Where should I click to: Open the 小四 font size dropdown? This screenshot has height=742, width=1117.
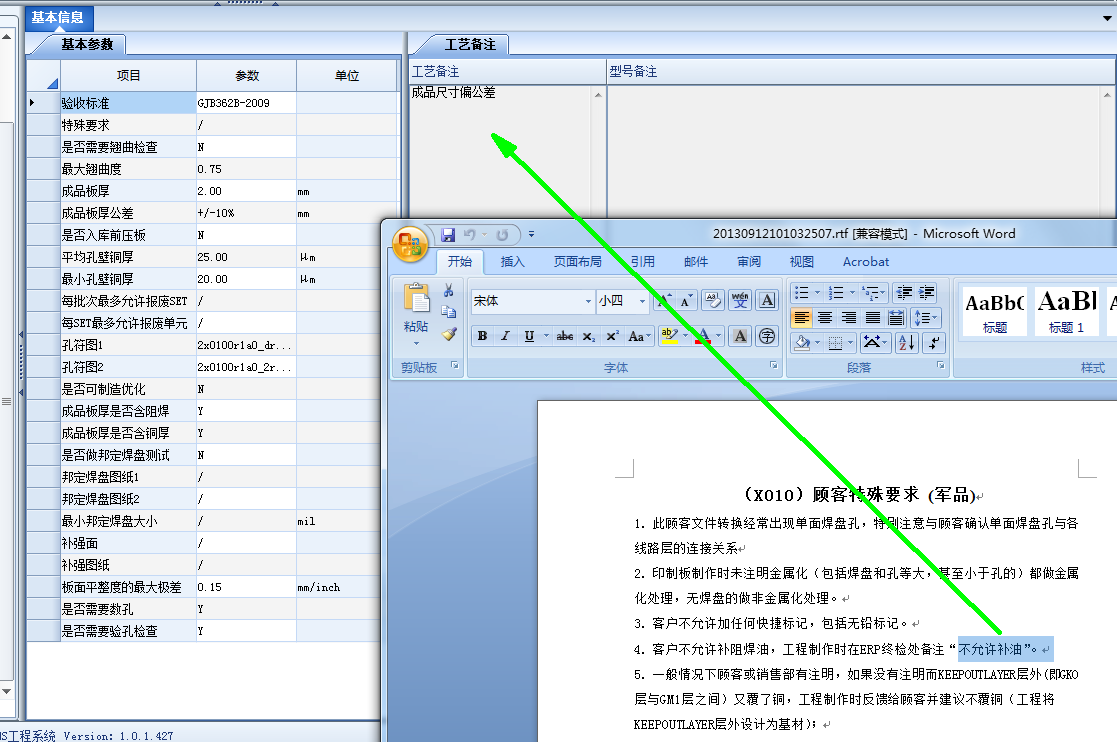pyautogui.click(x=642, y=301)
